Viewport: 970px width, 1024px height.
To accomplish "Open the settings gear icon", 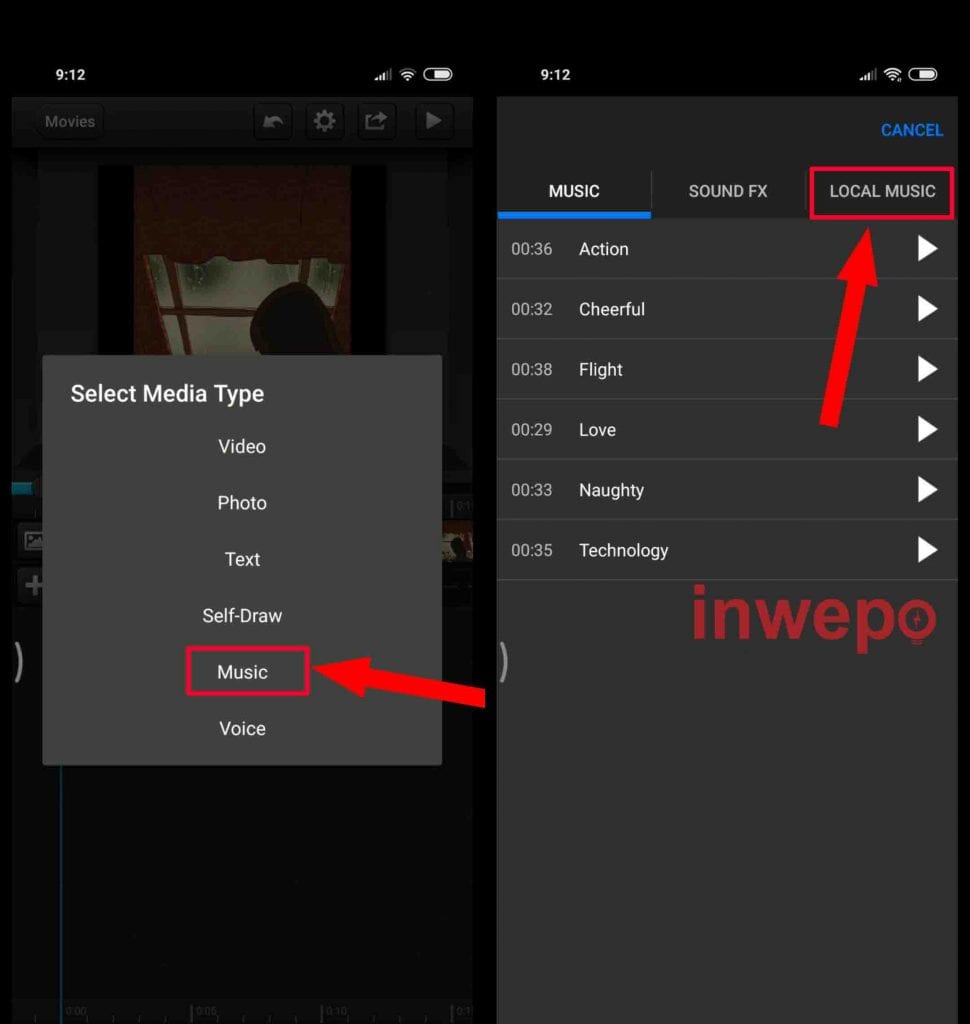I will point(324,121).
